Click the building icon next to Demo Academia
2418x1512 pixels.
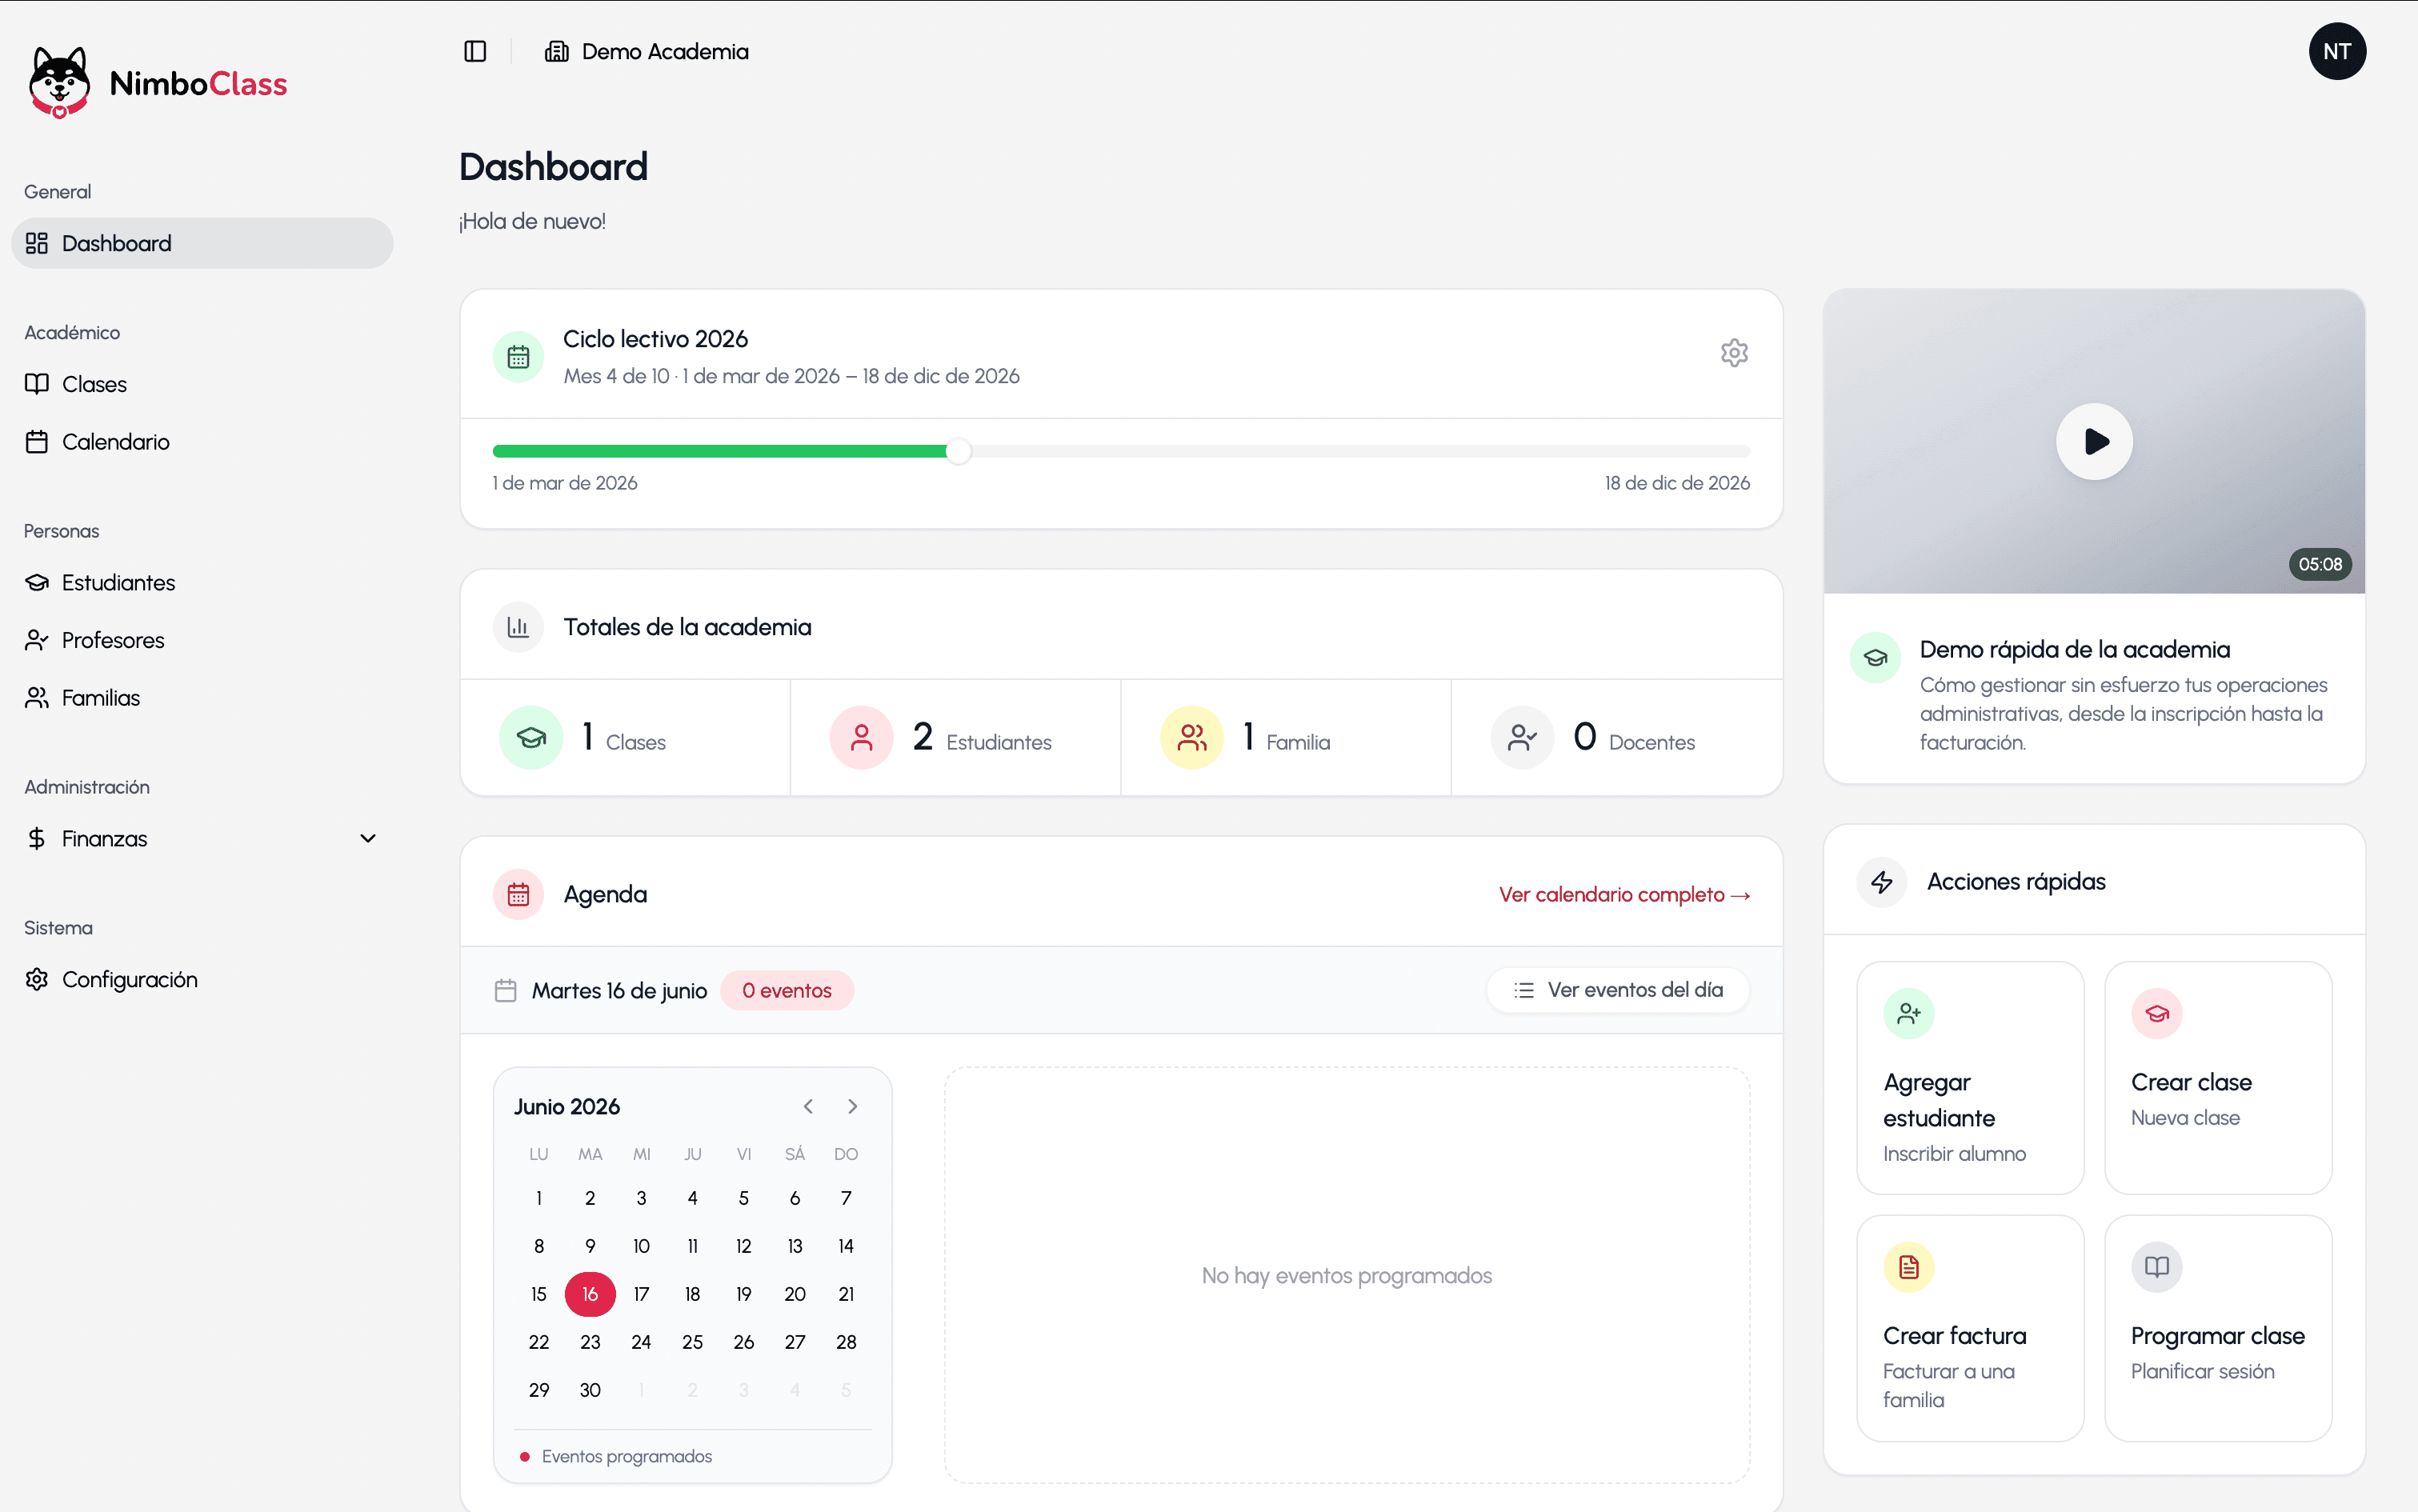556,51
